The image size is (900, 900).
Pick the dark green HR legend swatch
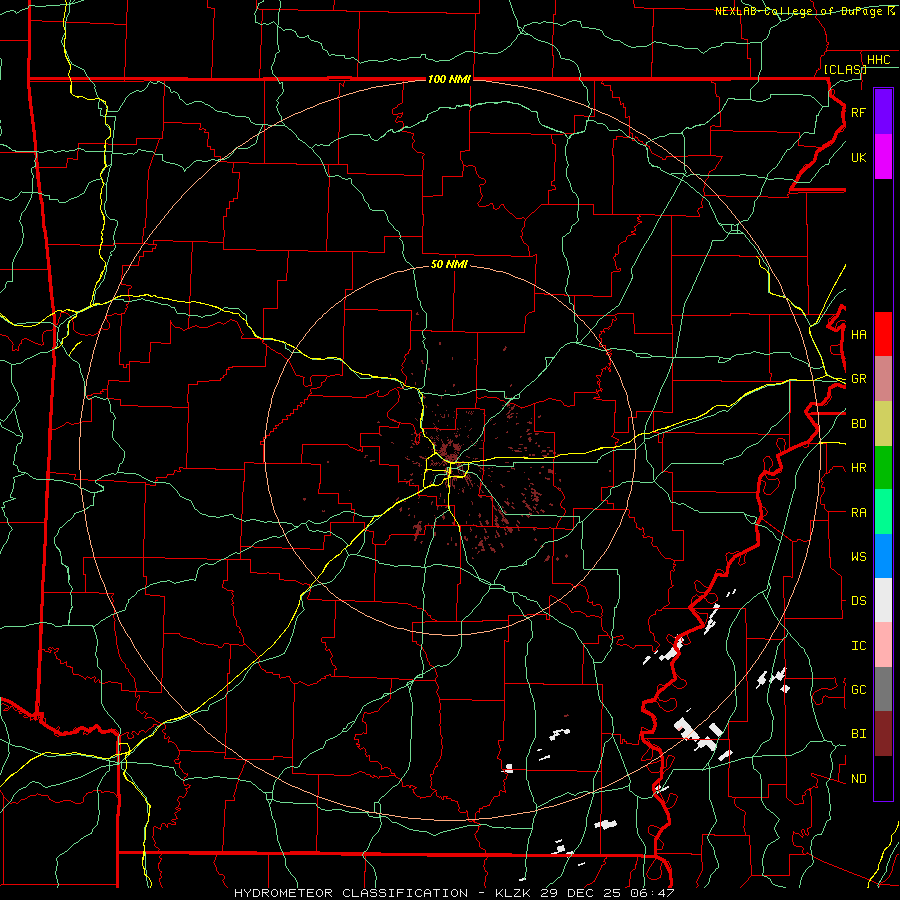click(883, 468)
